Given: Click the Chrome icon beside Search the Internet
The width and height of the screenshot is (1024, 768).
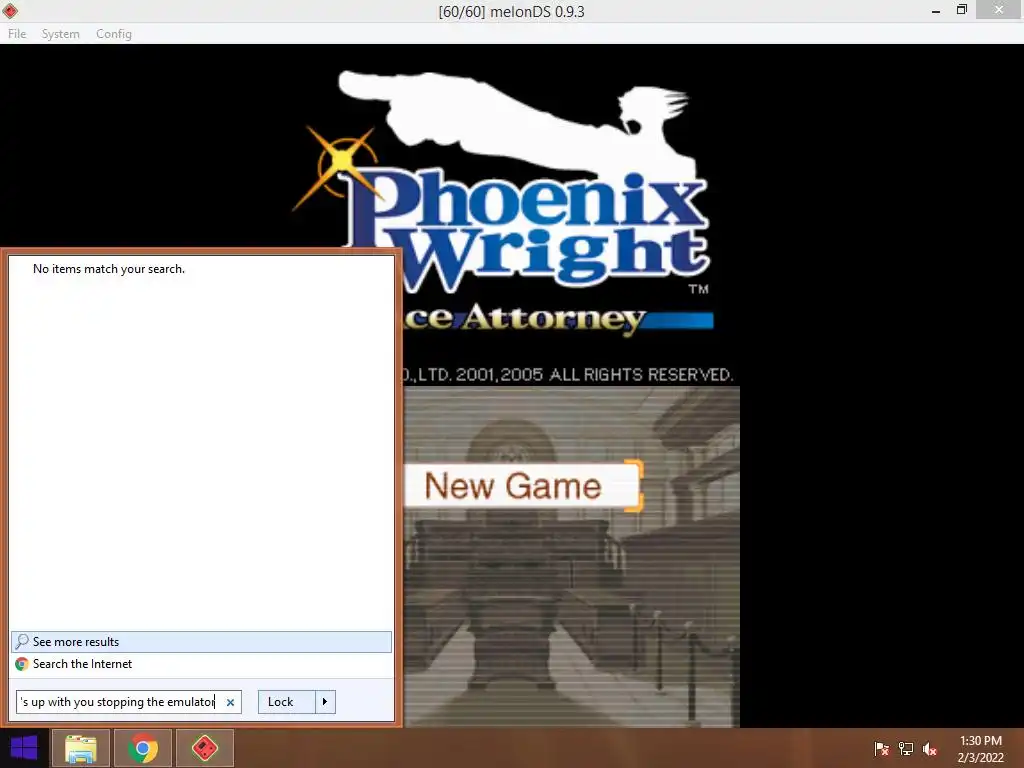Looking at the screenshot, I should click(22, 664).
